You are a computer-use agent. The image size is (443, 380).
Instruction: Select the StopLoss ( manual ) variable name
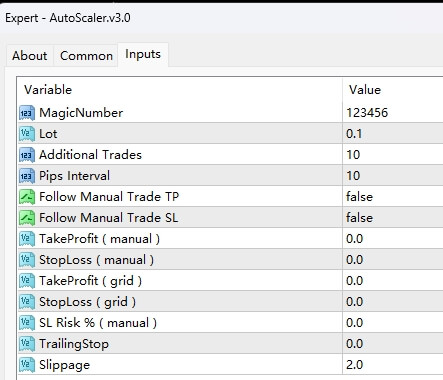click(96, 260)
